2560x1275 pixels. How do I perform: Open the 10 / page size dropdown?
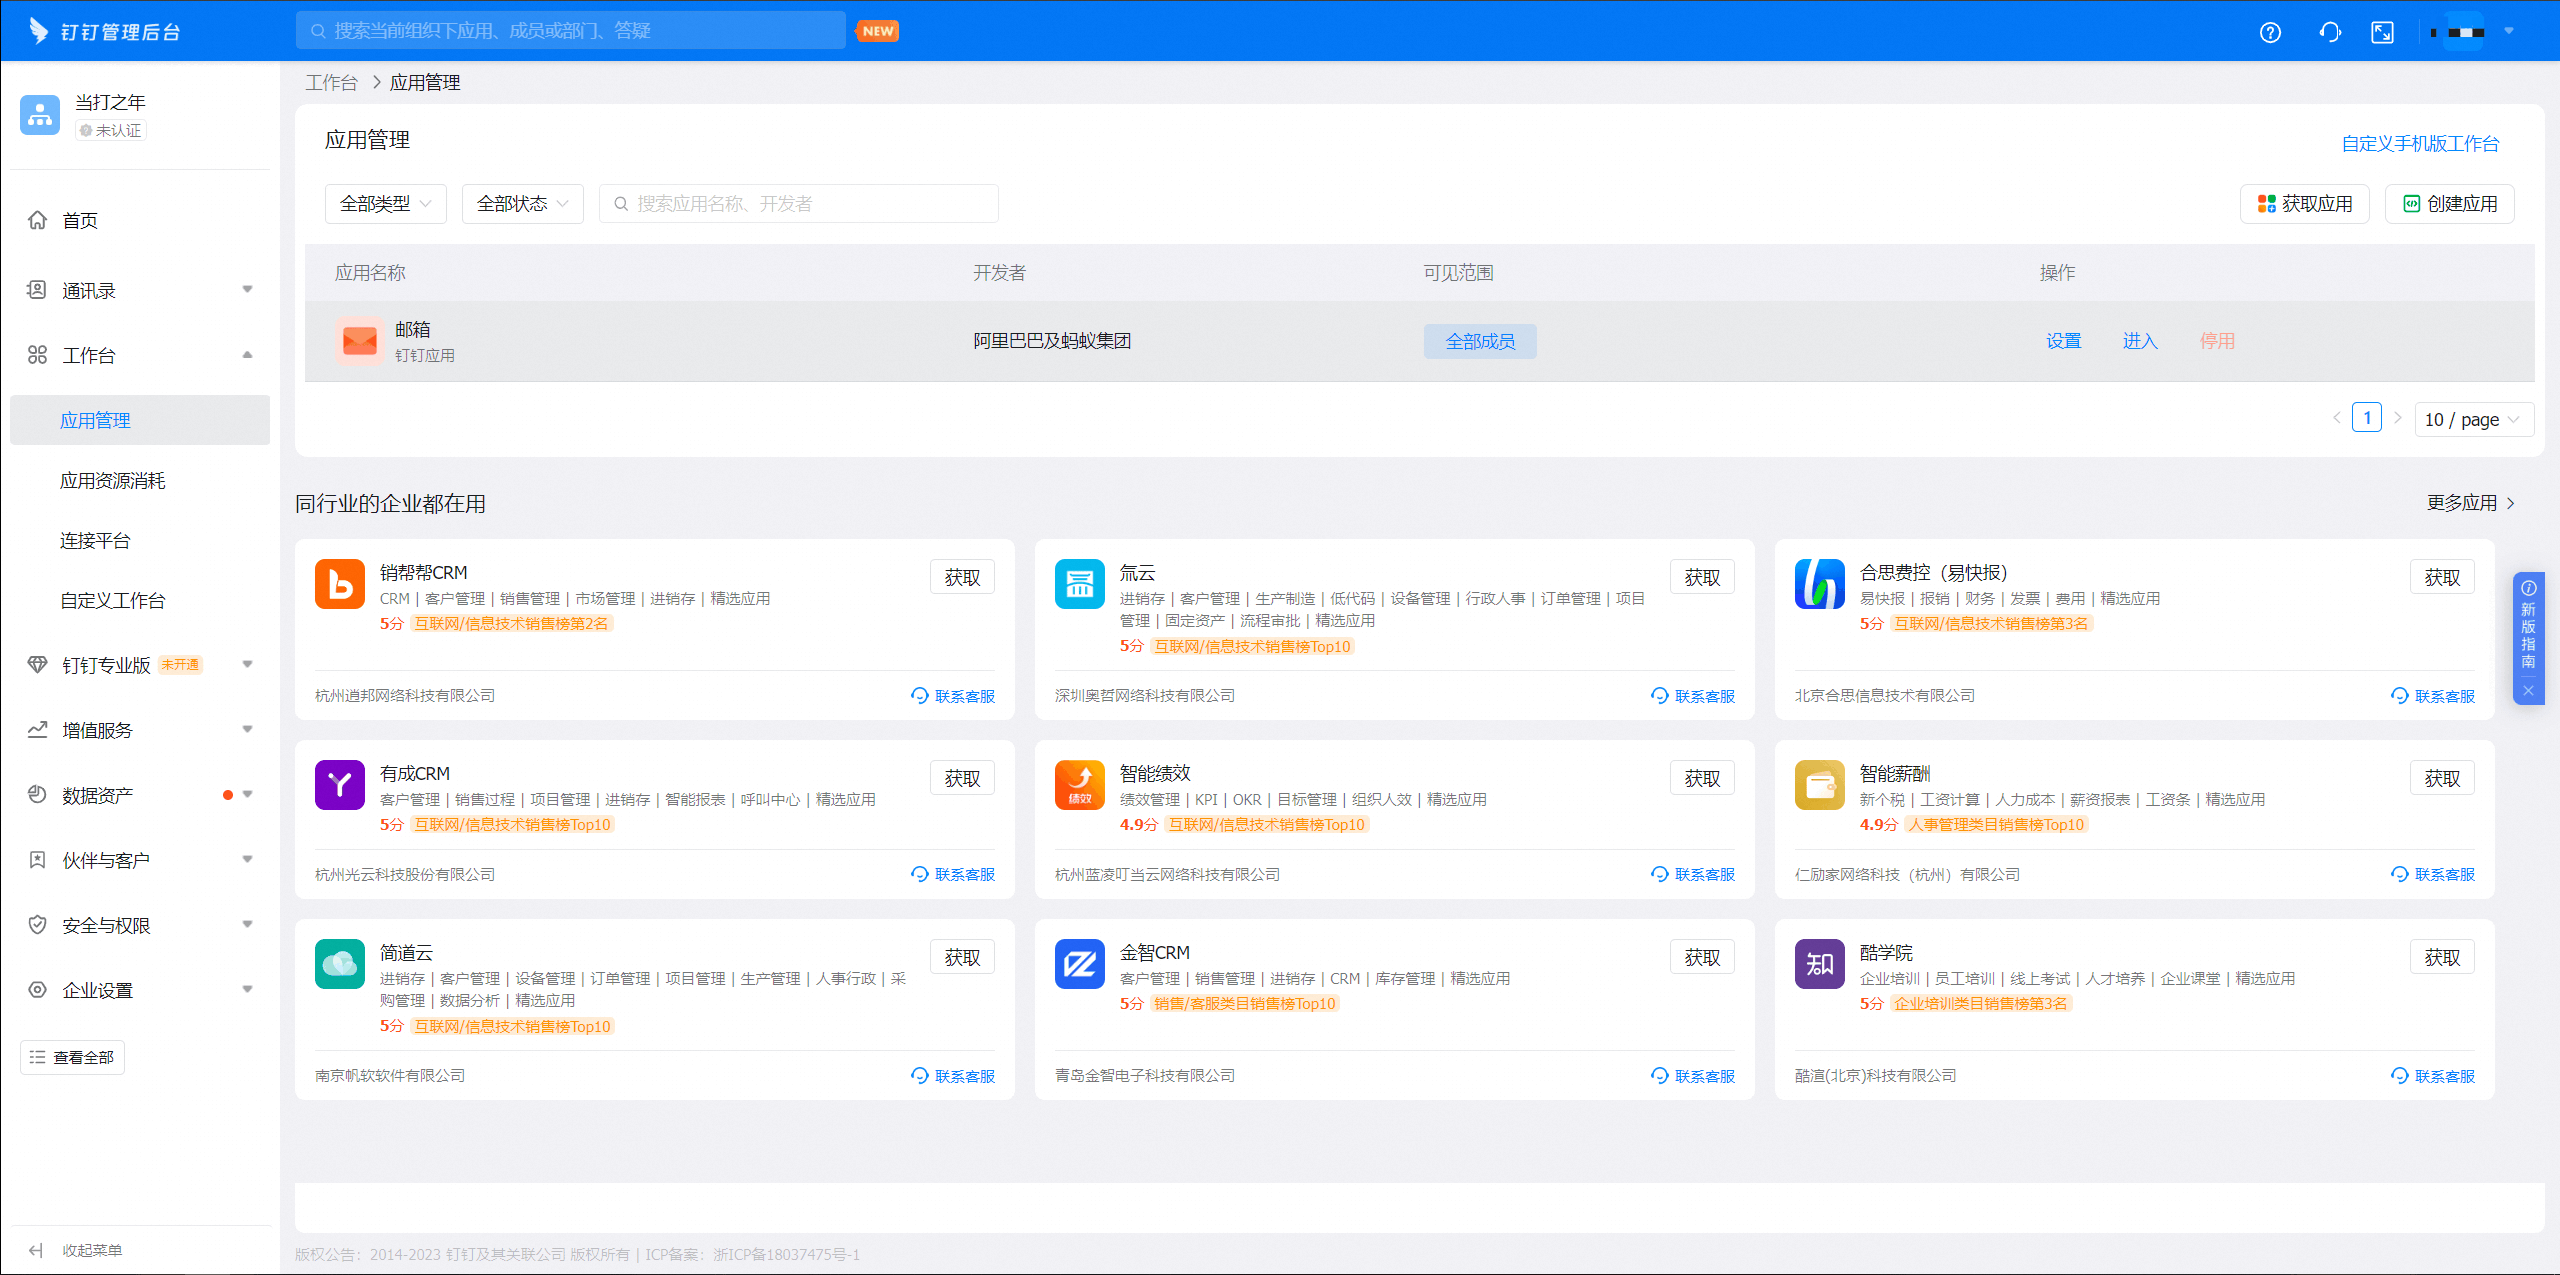coord(2474,420)
